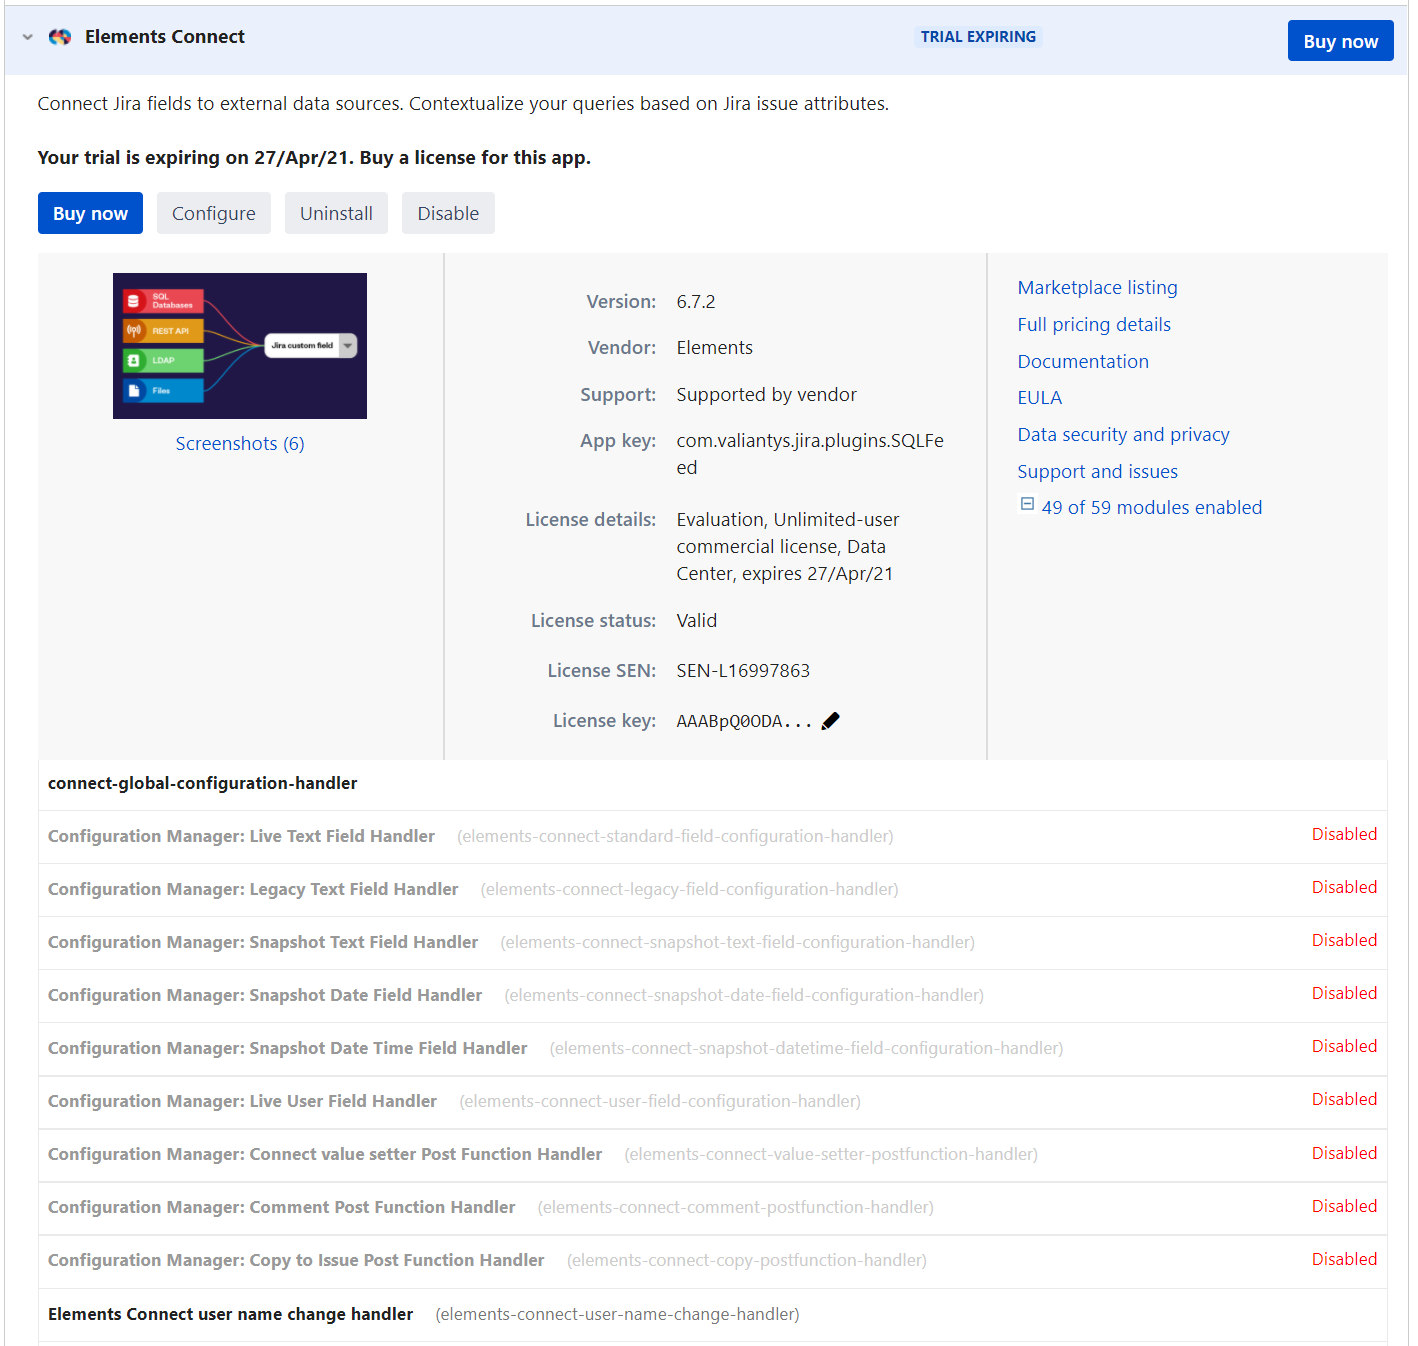Click the pencil icon to edit license key
The height and width of the screenshot is (1346, 1418).
click(x=830, y=721)
